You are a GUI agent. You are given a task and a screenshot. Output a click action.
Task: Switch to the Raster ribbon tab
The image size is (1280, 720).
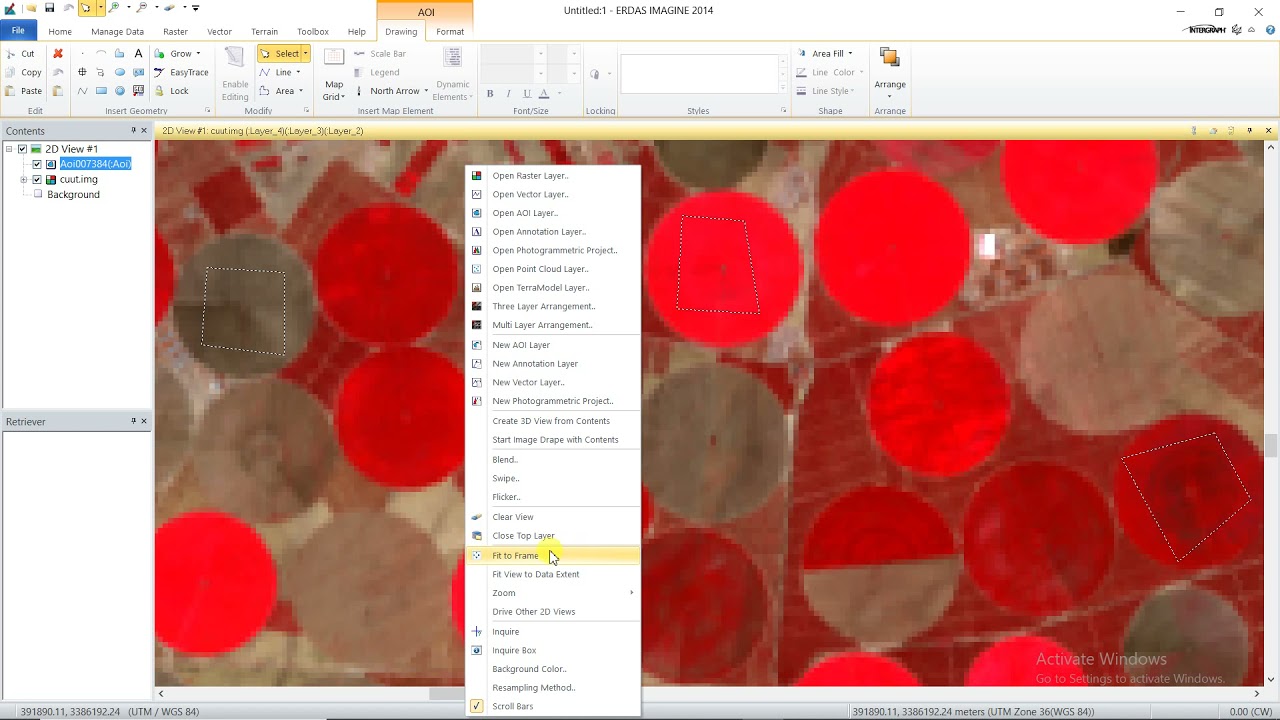coord(175,31)
